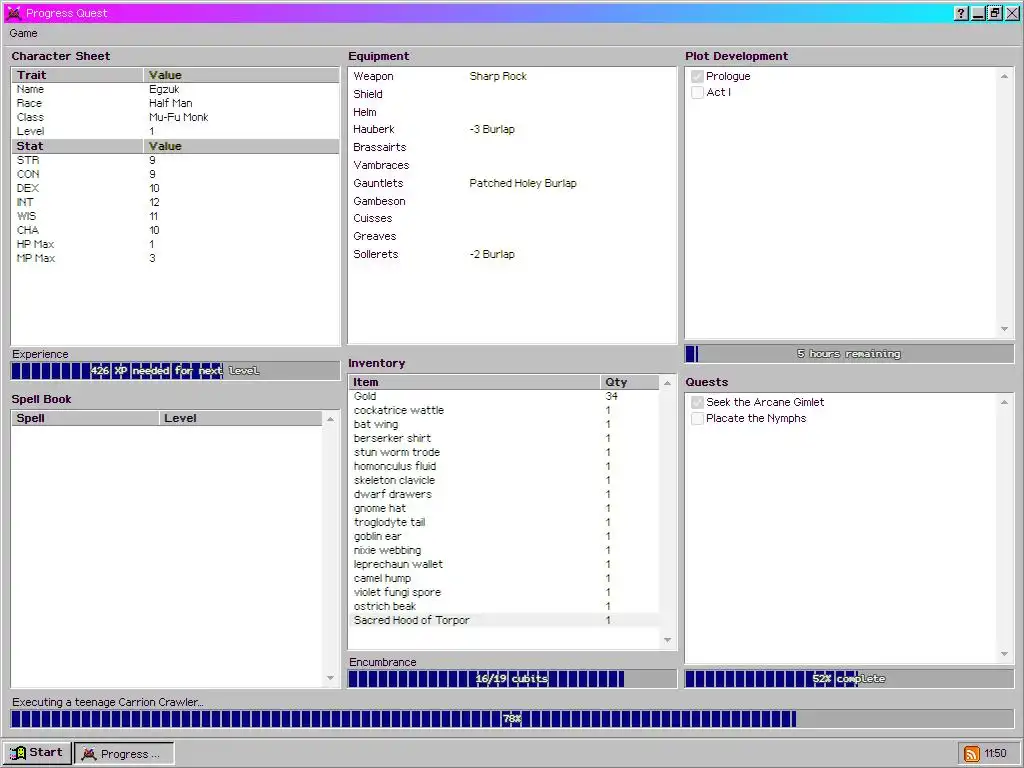This screenshot has height=768, width=1024.
Task: Click Plot Development scroll down arrow
Action: [1004, 329]
